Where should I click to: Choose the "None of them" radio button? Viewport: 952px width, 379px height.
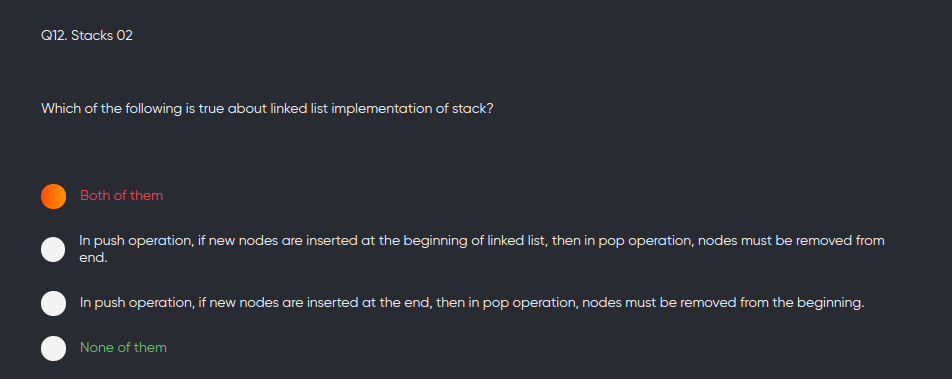(53, 348)
